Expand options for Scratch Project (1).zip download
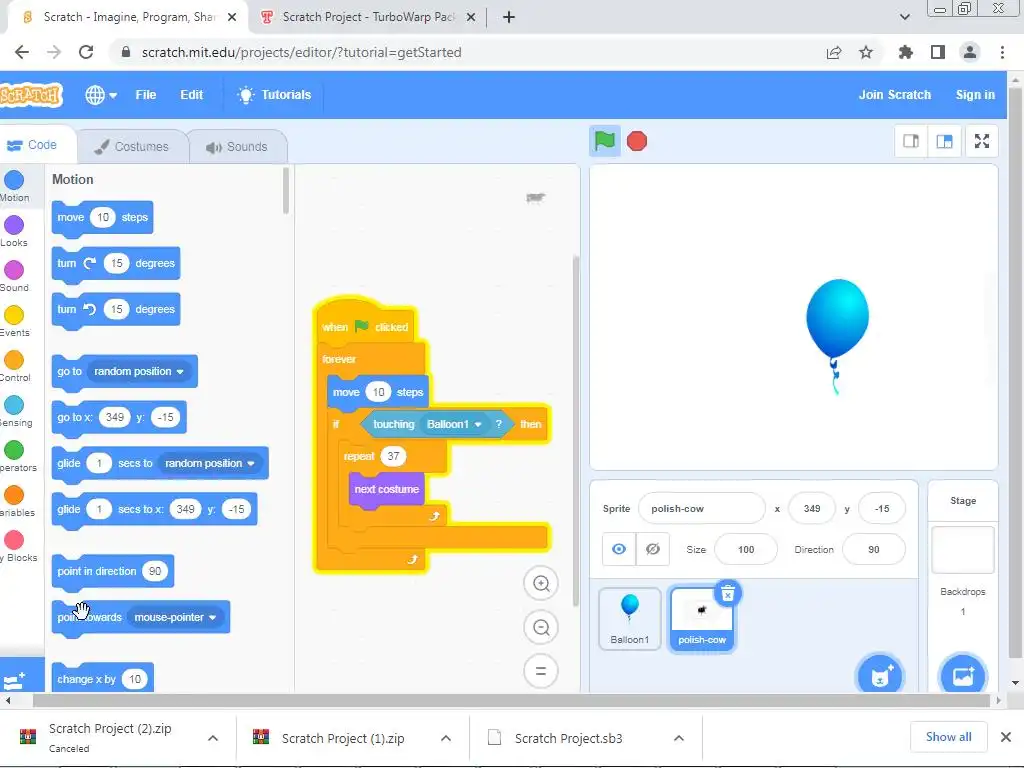The height and width of the screenshot is (768, 1024). pos(446,738)
